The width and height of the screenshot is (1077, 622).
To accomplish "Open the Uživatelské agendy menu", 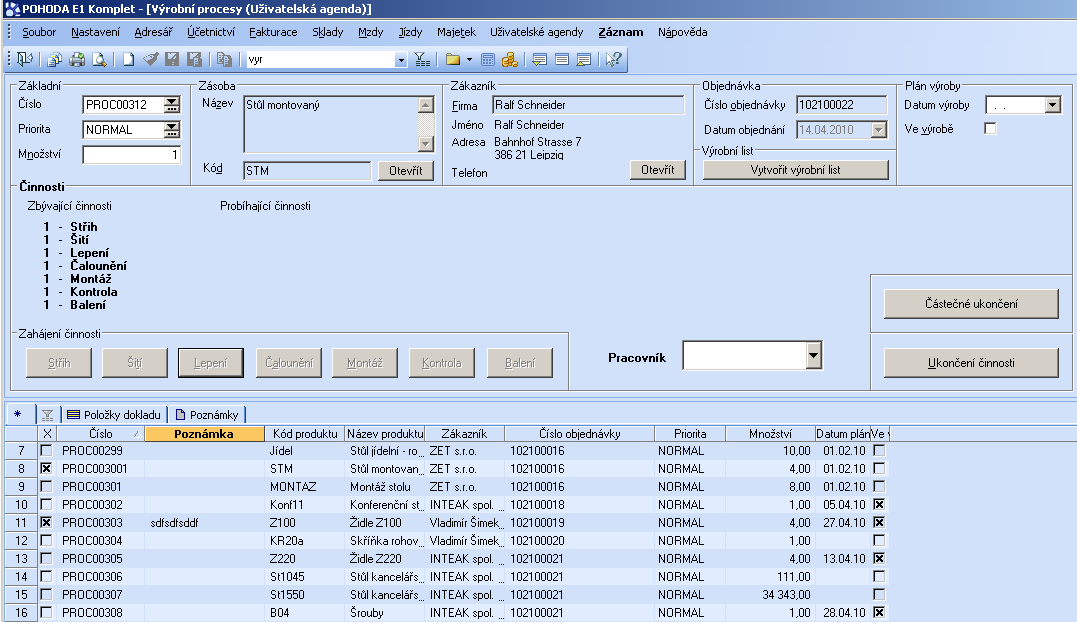I will pos(536,32).
